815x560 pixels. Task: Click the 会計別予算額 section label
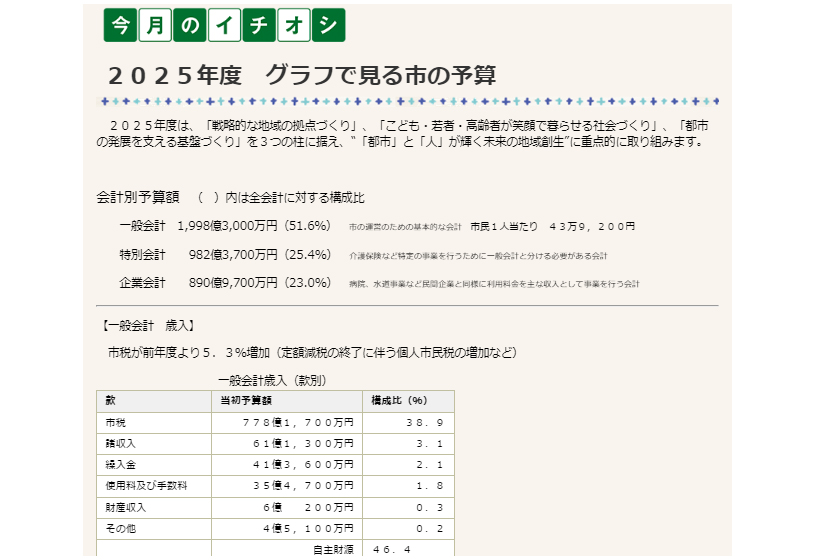138,198
